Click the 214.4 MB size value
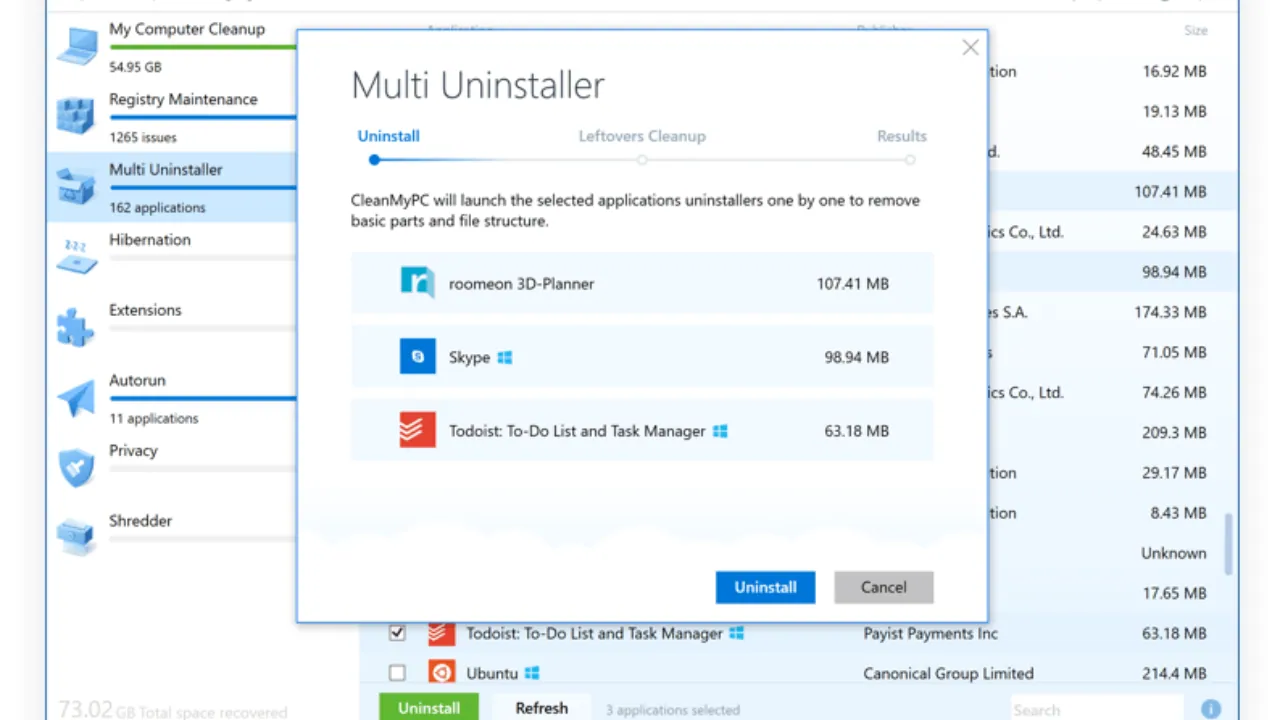1280x720 pixels. [1174, 673]
